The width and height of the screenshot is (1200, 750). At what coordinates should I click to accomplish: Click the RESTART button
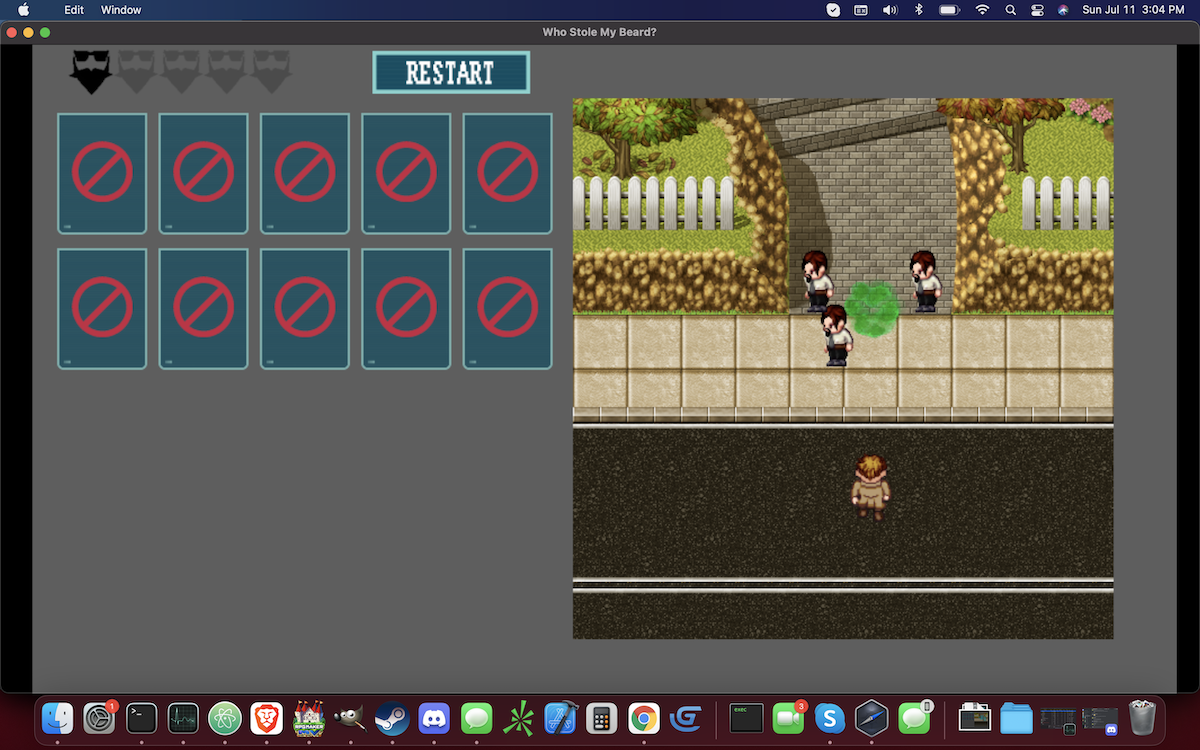450,73
